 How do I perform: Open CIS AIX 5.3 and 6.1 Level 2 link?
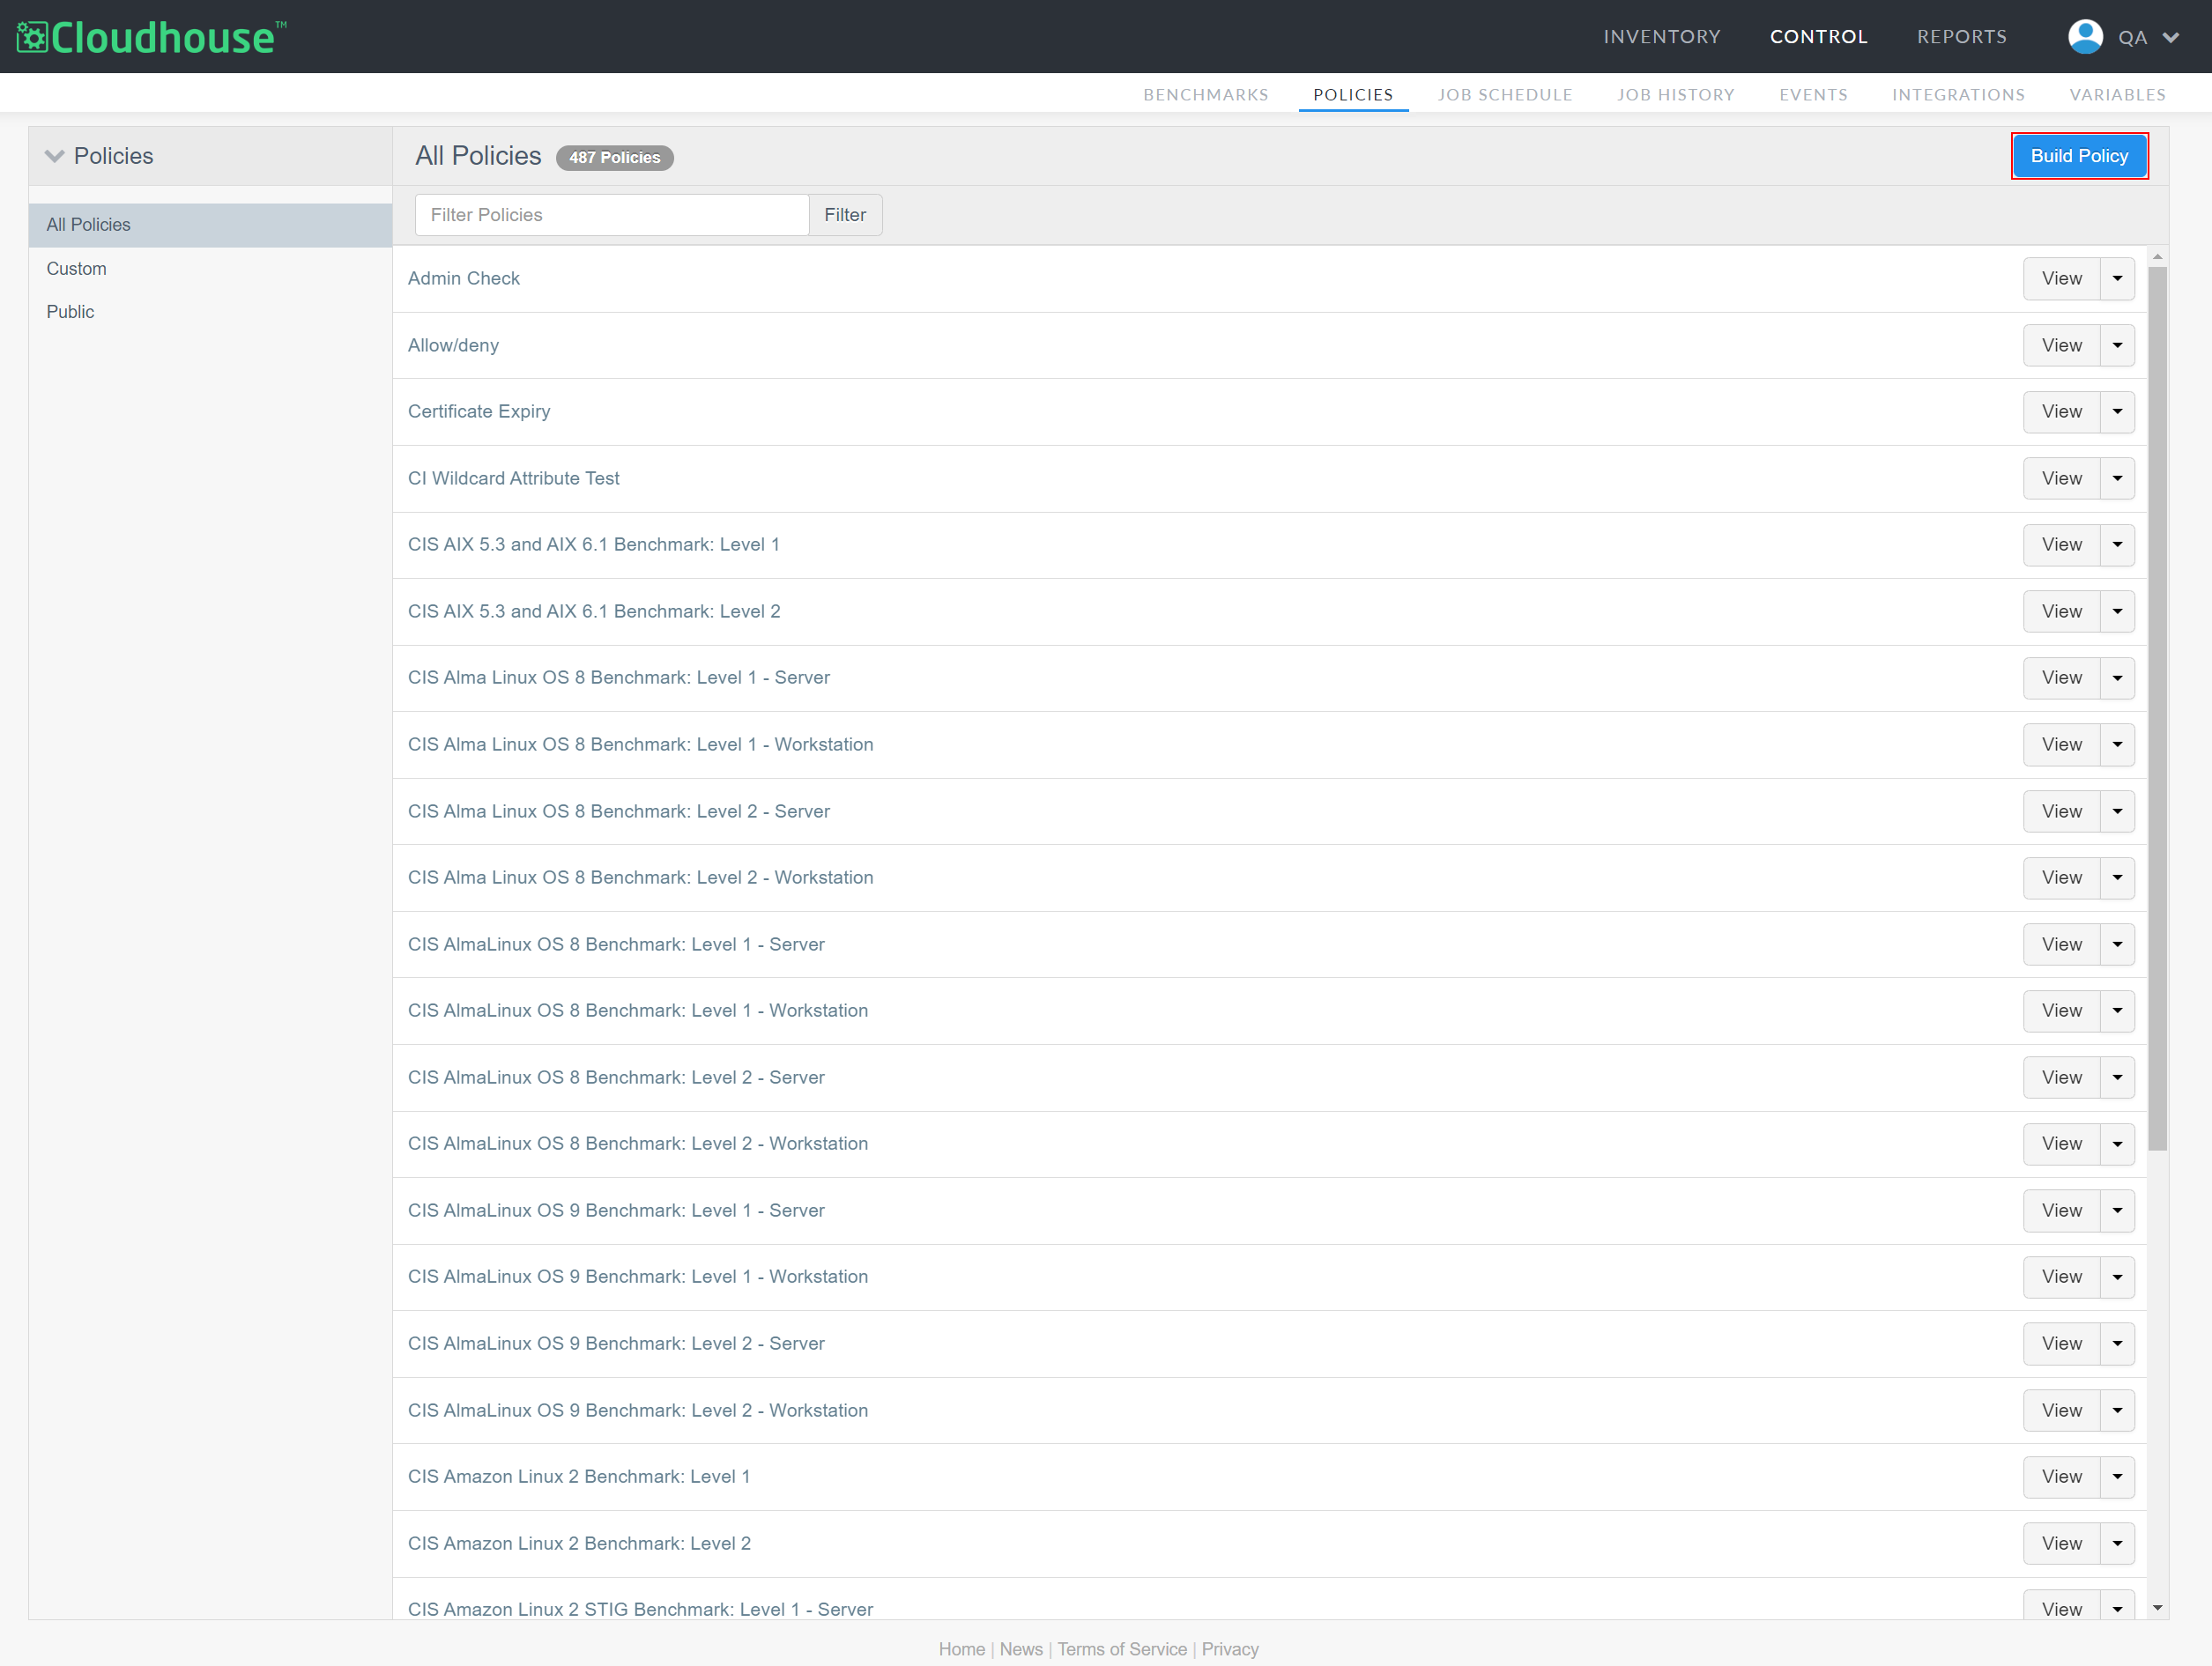click(594, 612)
